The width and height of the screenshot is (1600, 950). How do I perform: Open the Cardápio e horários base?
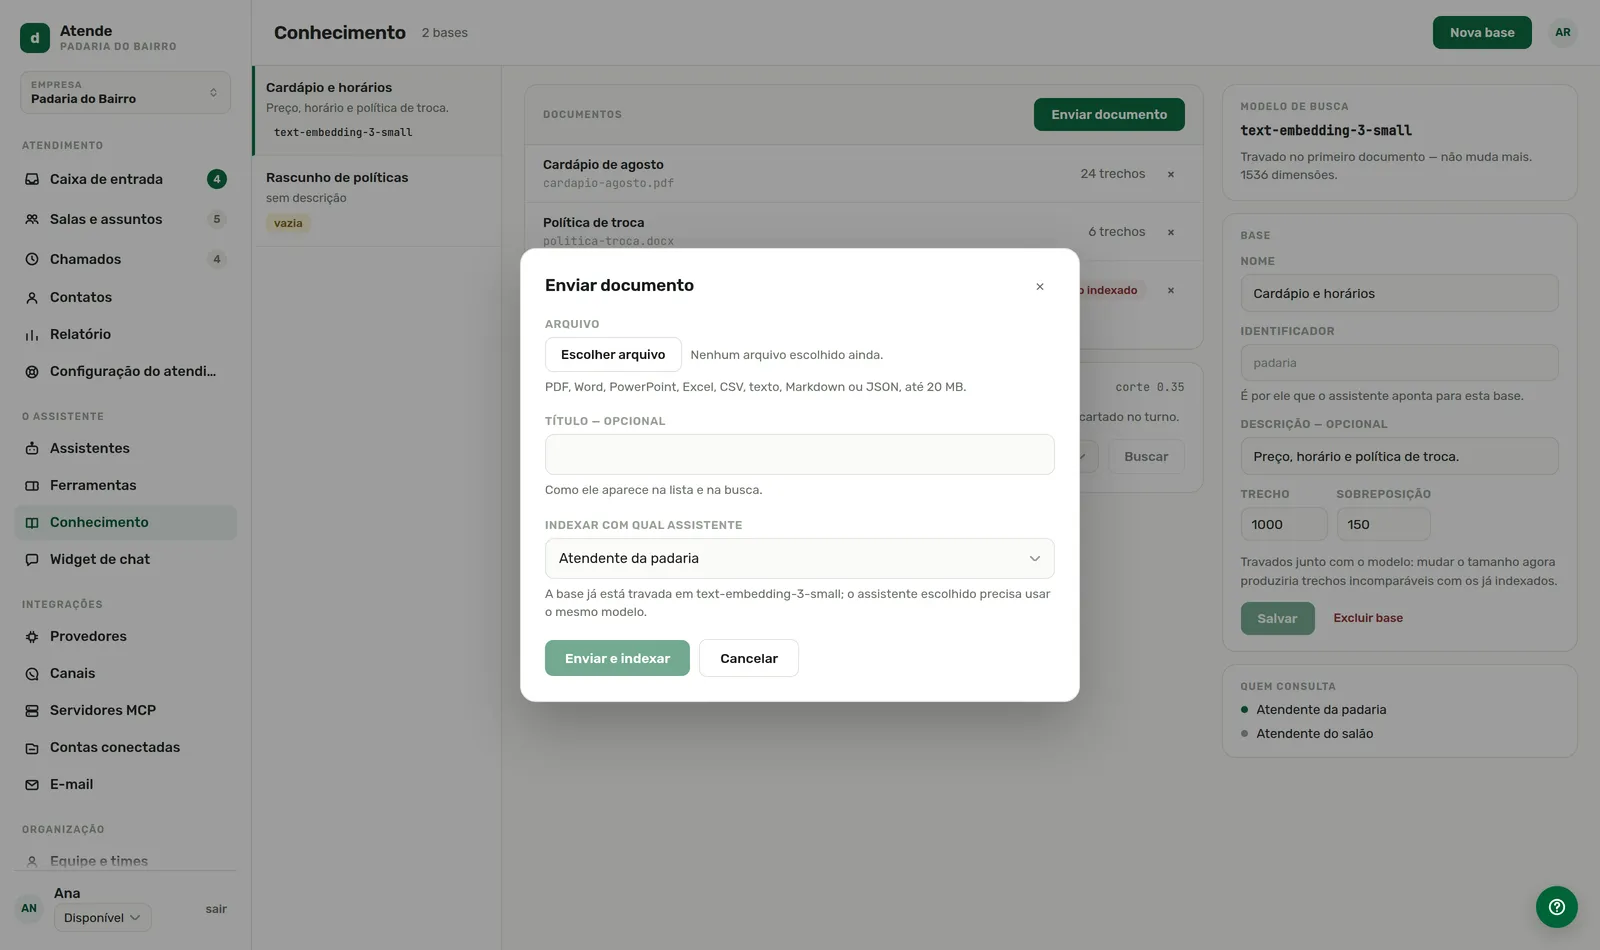(376, 110)
